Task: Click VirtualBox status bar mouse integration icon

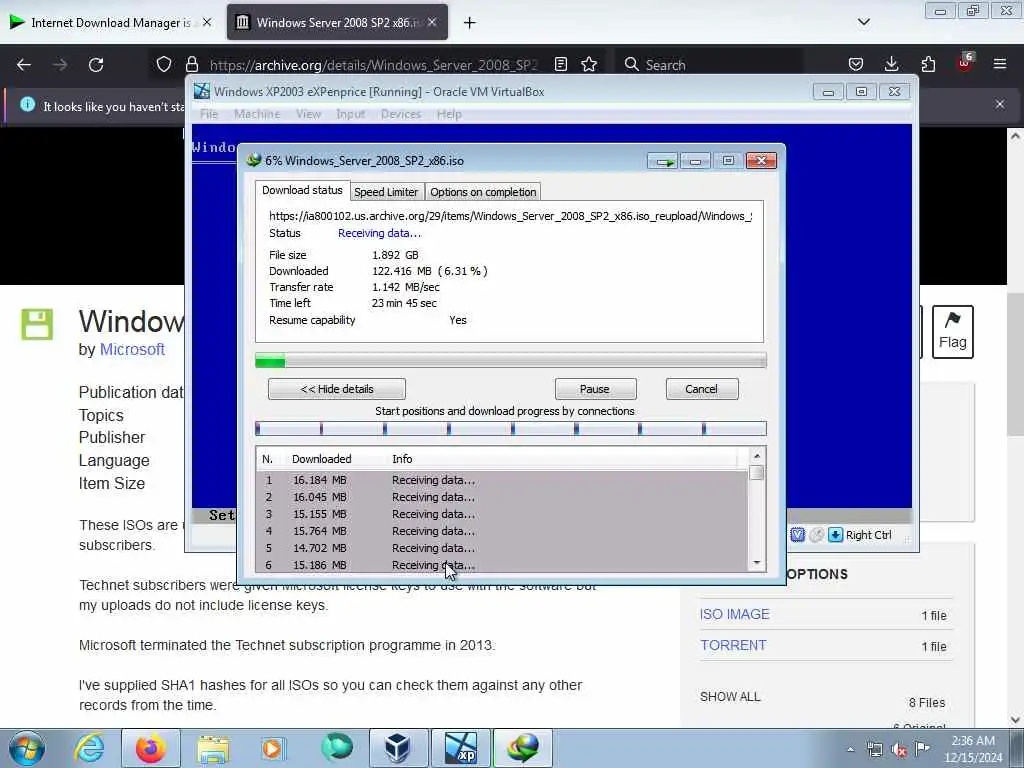Action: [x=816, y=535]
